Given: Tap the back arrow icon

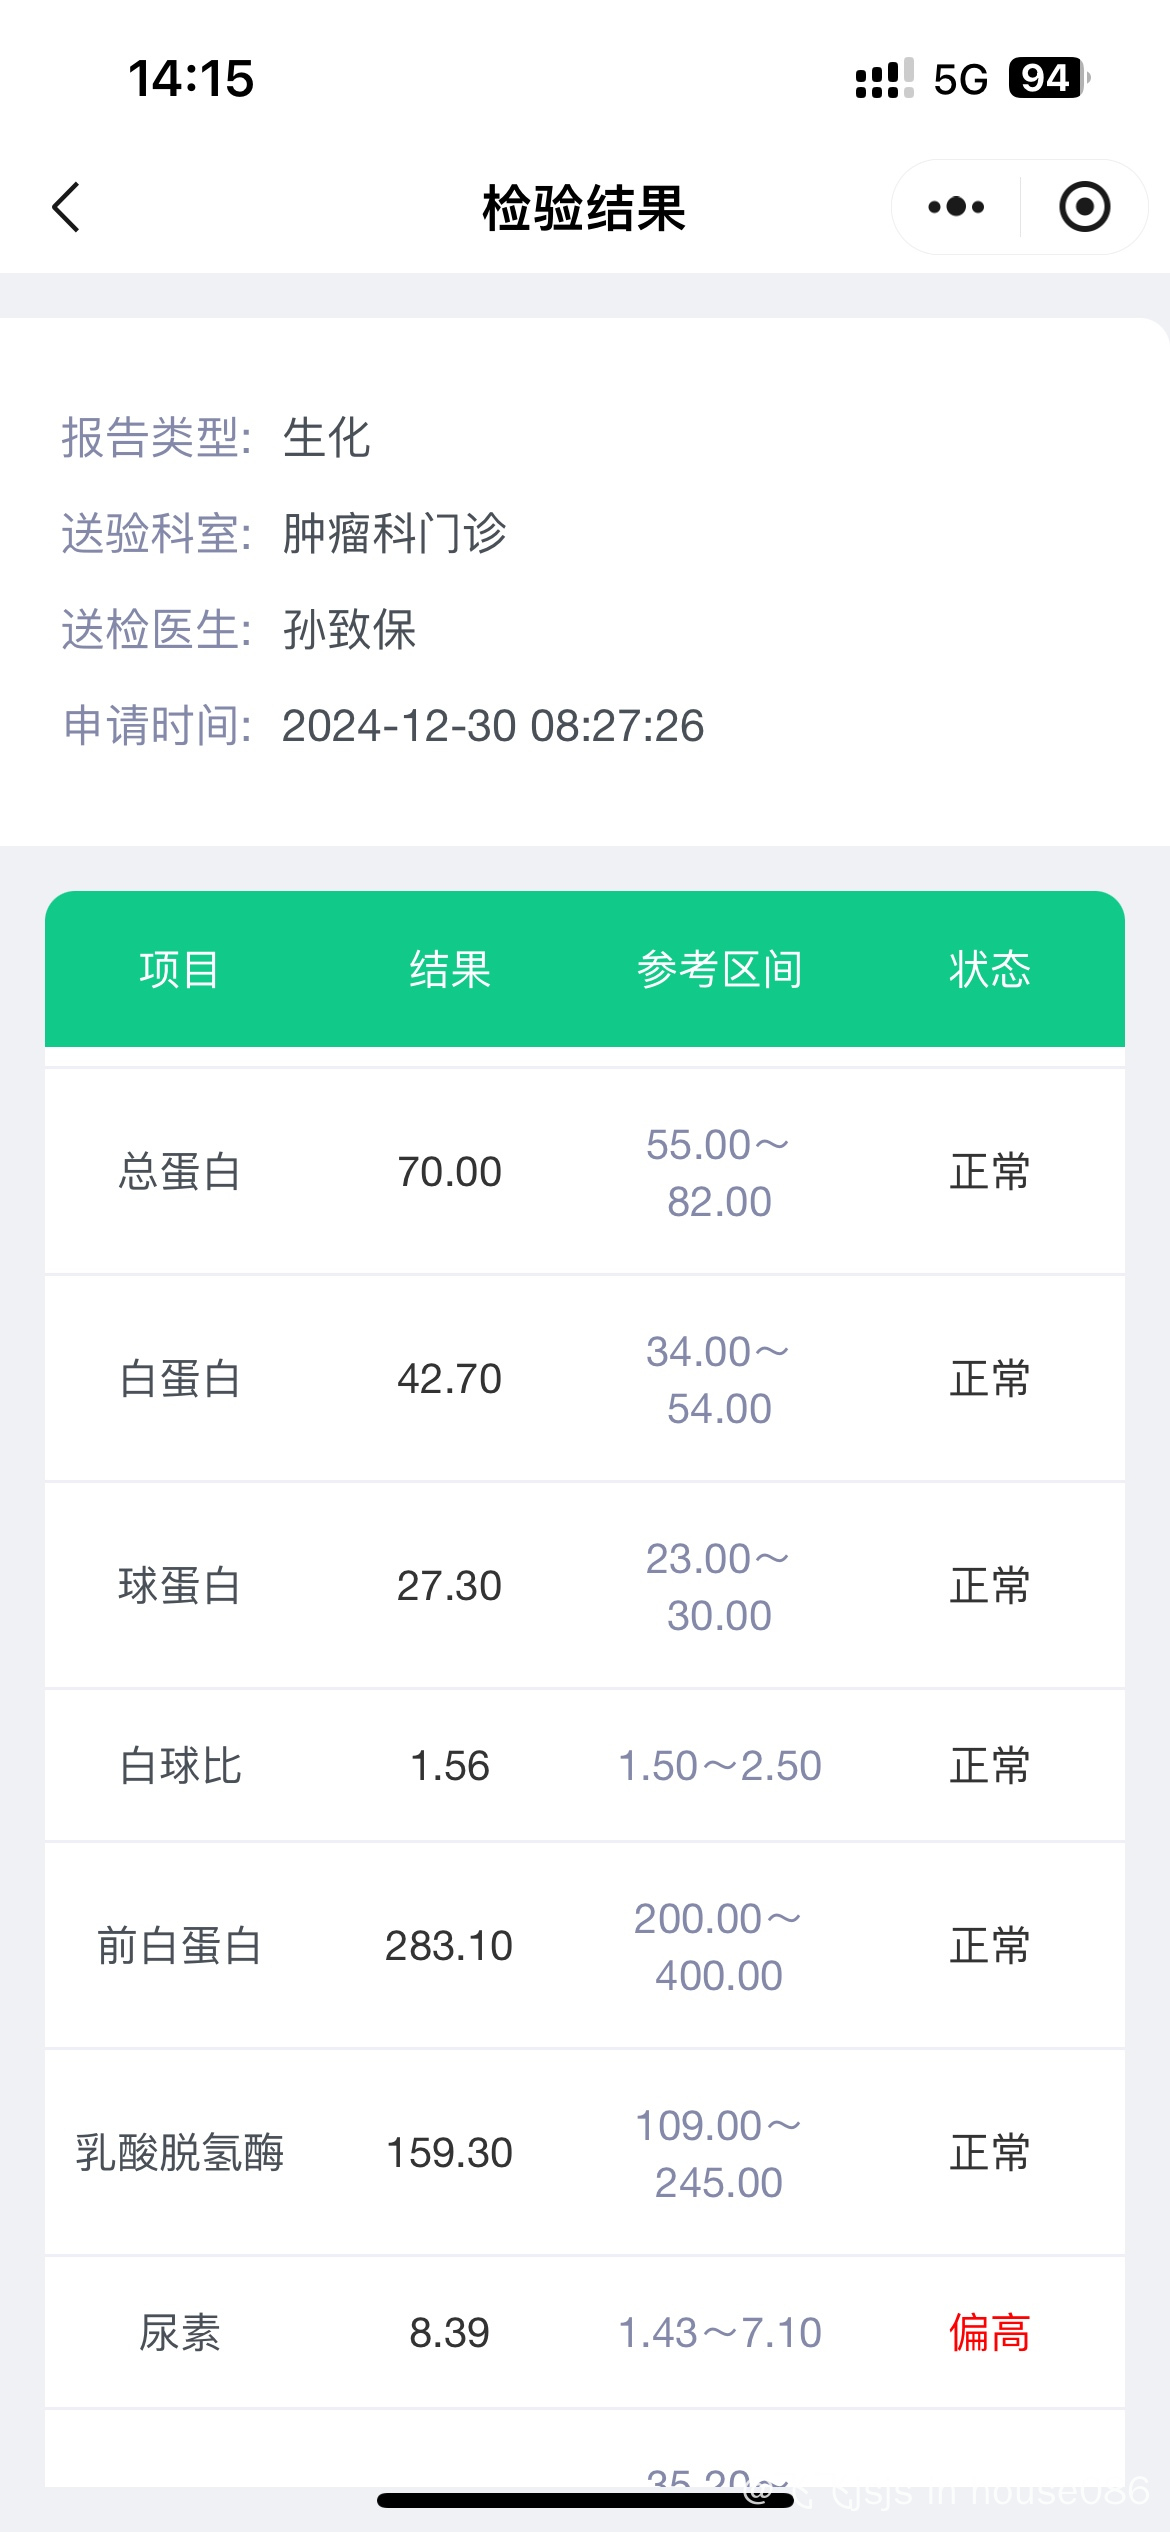Looking at the screenshot, I should click(x=66, y=208).
